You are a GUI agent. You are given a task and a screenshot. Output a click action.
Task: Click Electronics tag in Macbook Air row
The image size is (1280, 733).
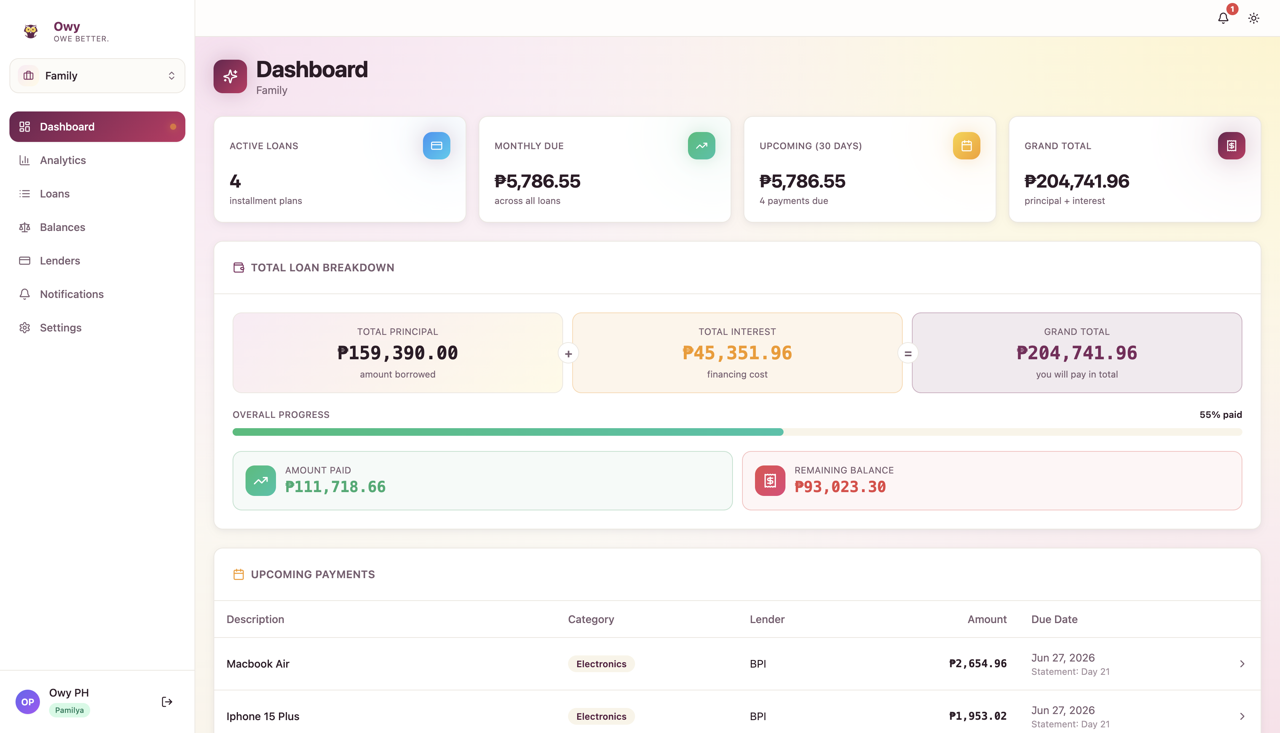tap(601, 664)
